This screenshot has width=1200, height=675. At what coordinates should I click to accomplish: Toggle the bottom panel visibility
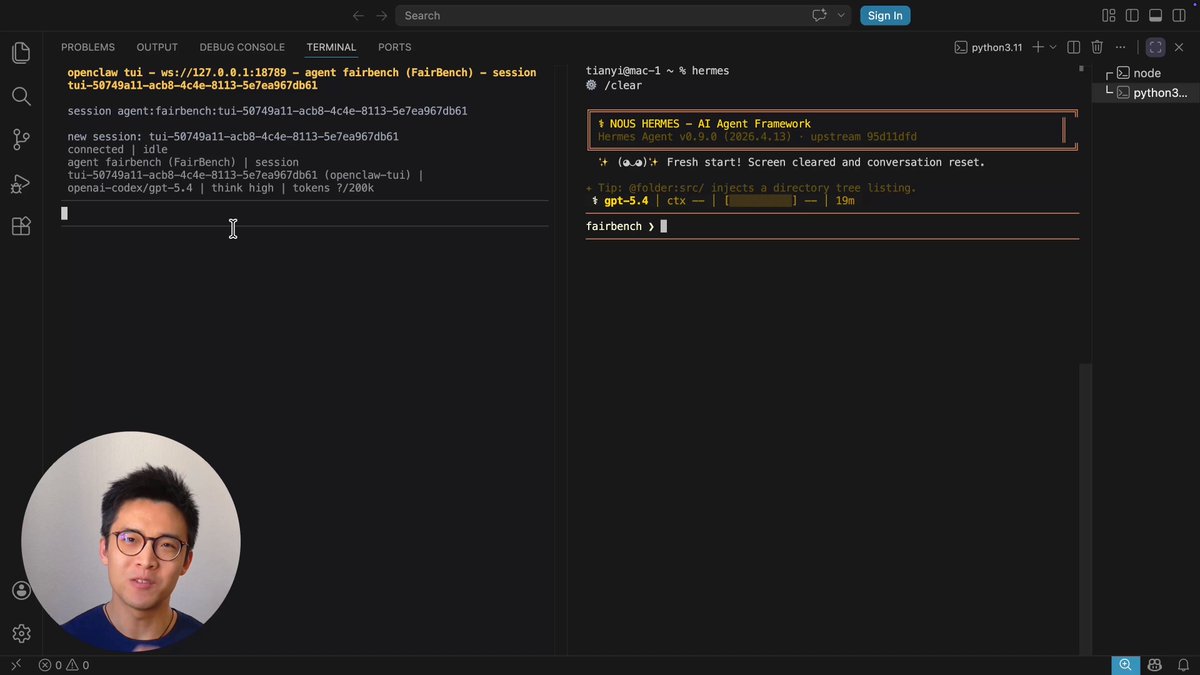[x=1155, y=15]
